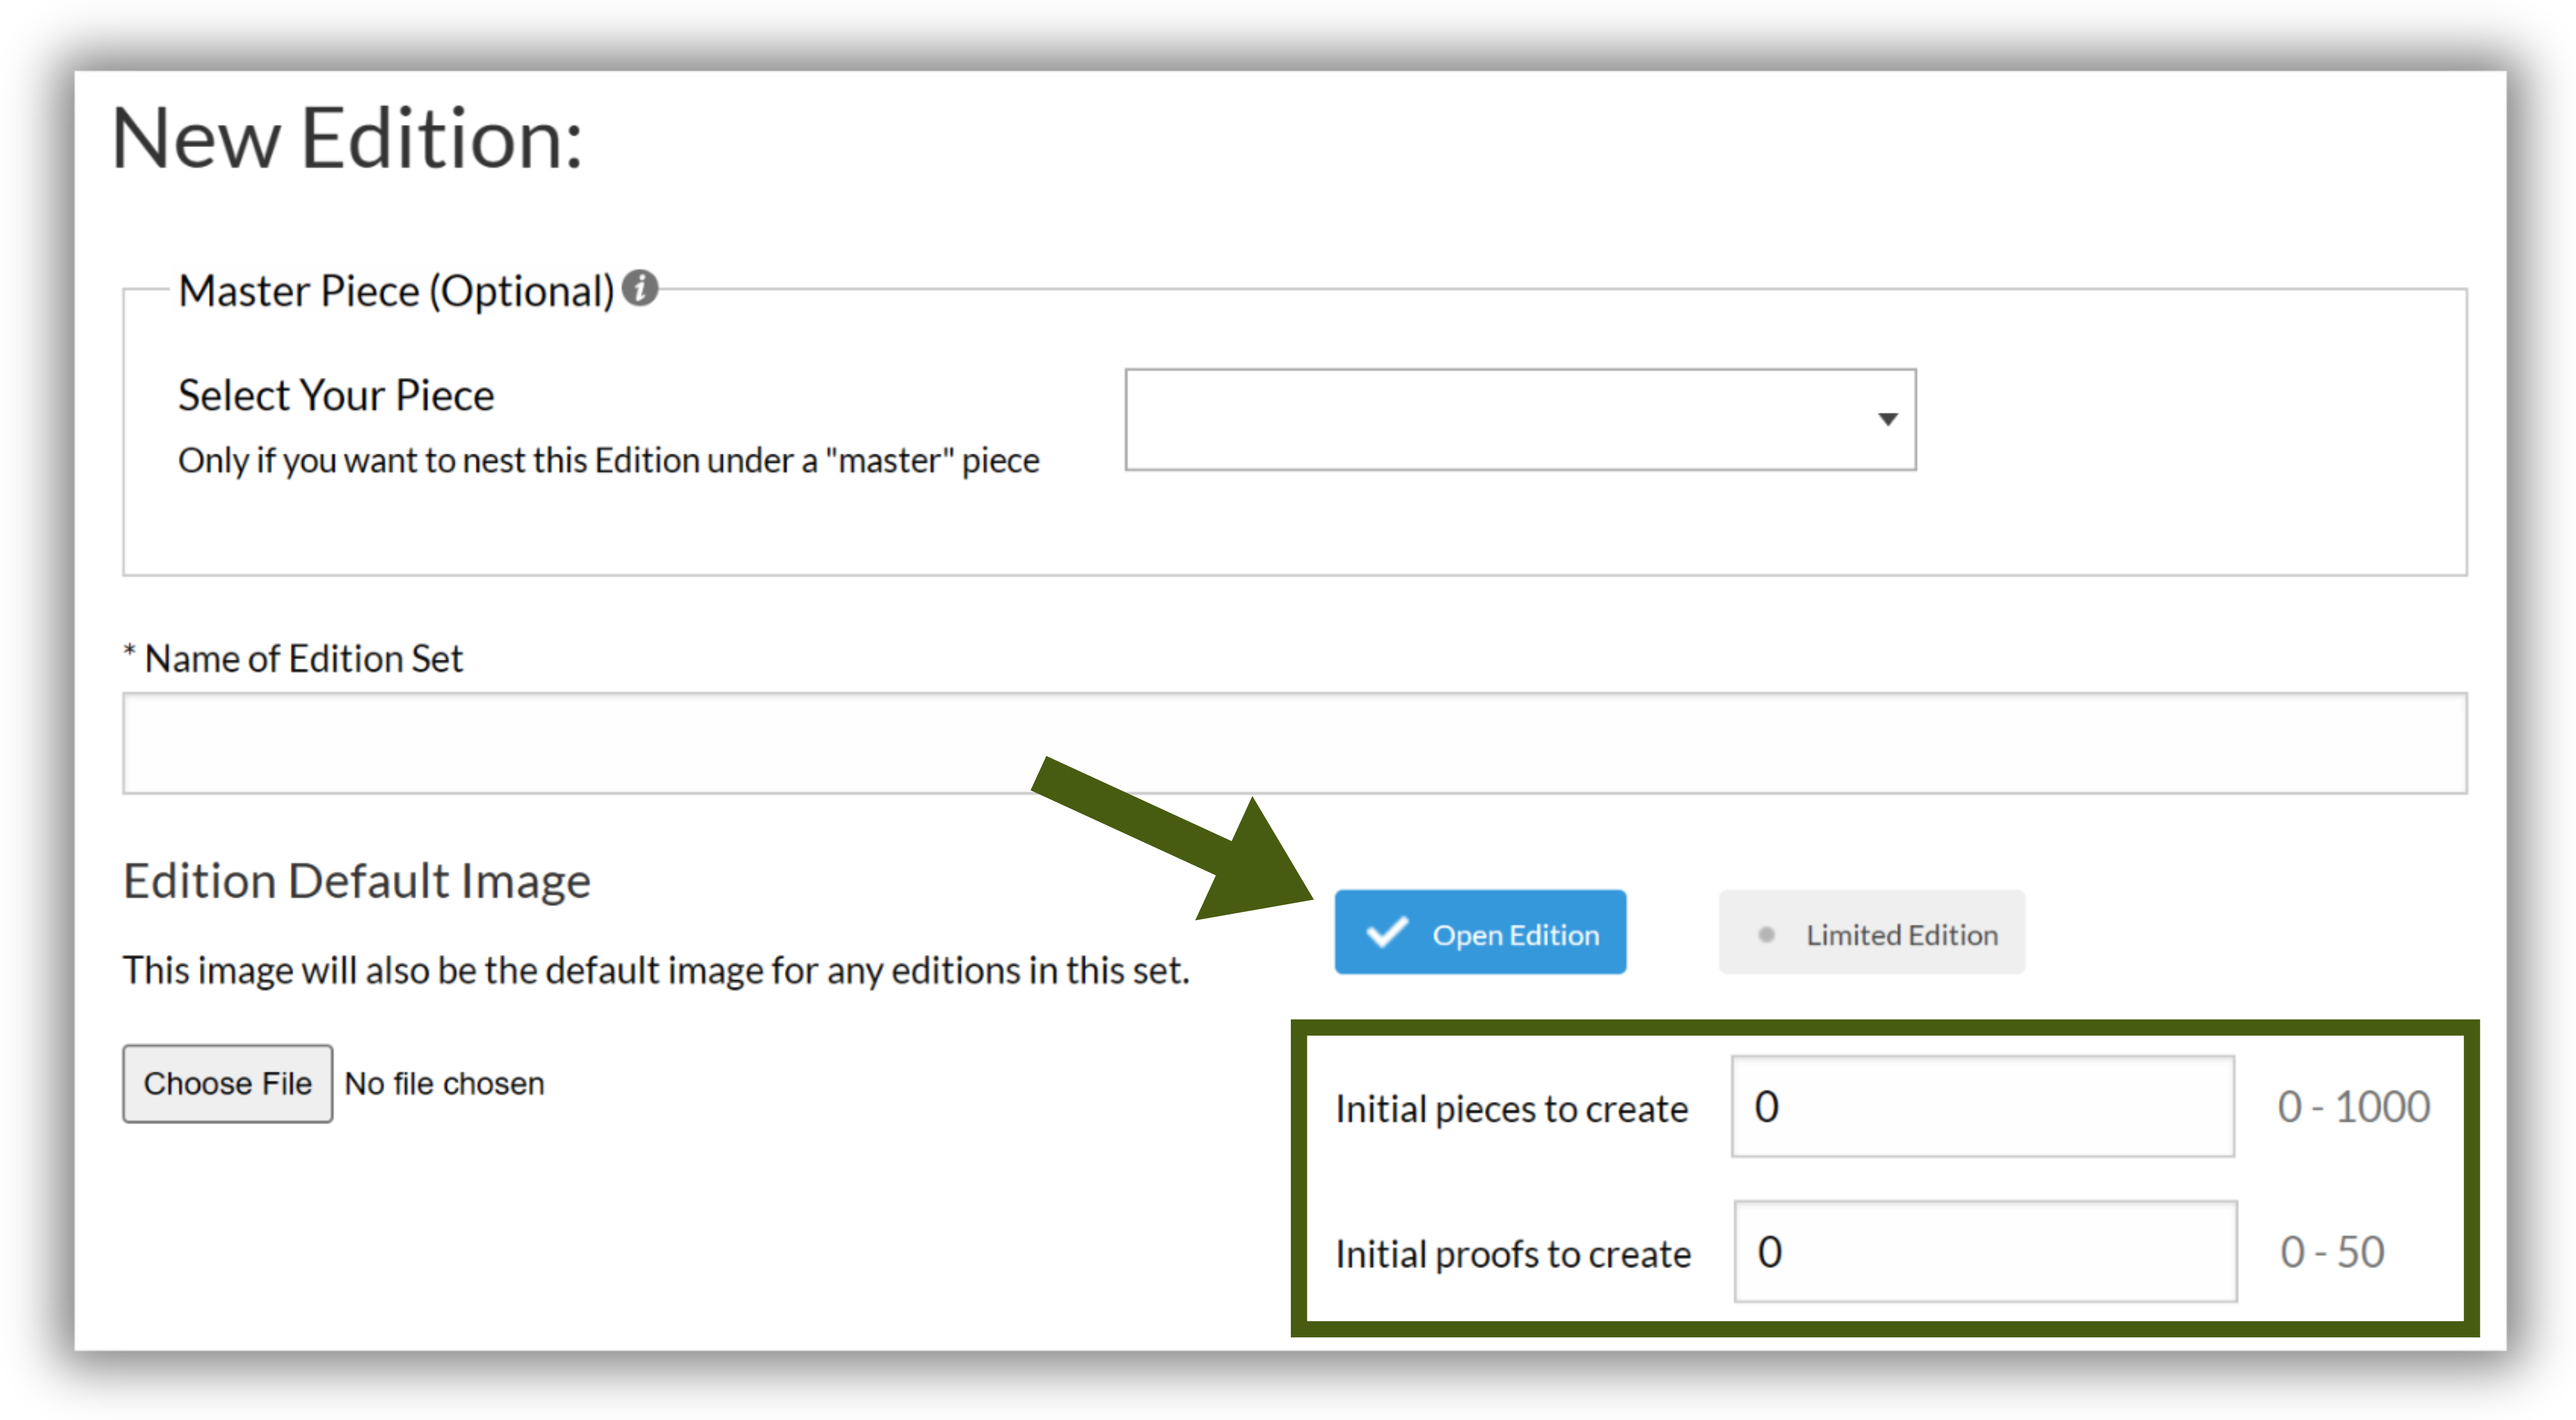Click the dot beside Limited Edition
The width and height of the screenshot is (2576, 1420).
click(x=1766, y=934)
